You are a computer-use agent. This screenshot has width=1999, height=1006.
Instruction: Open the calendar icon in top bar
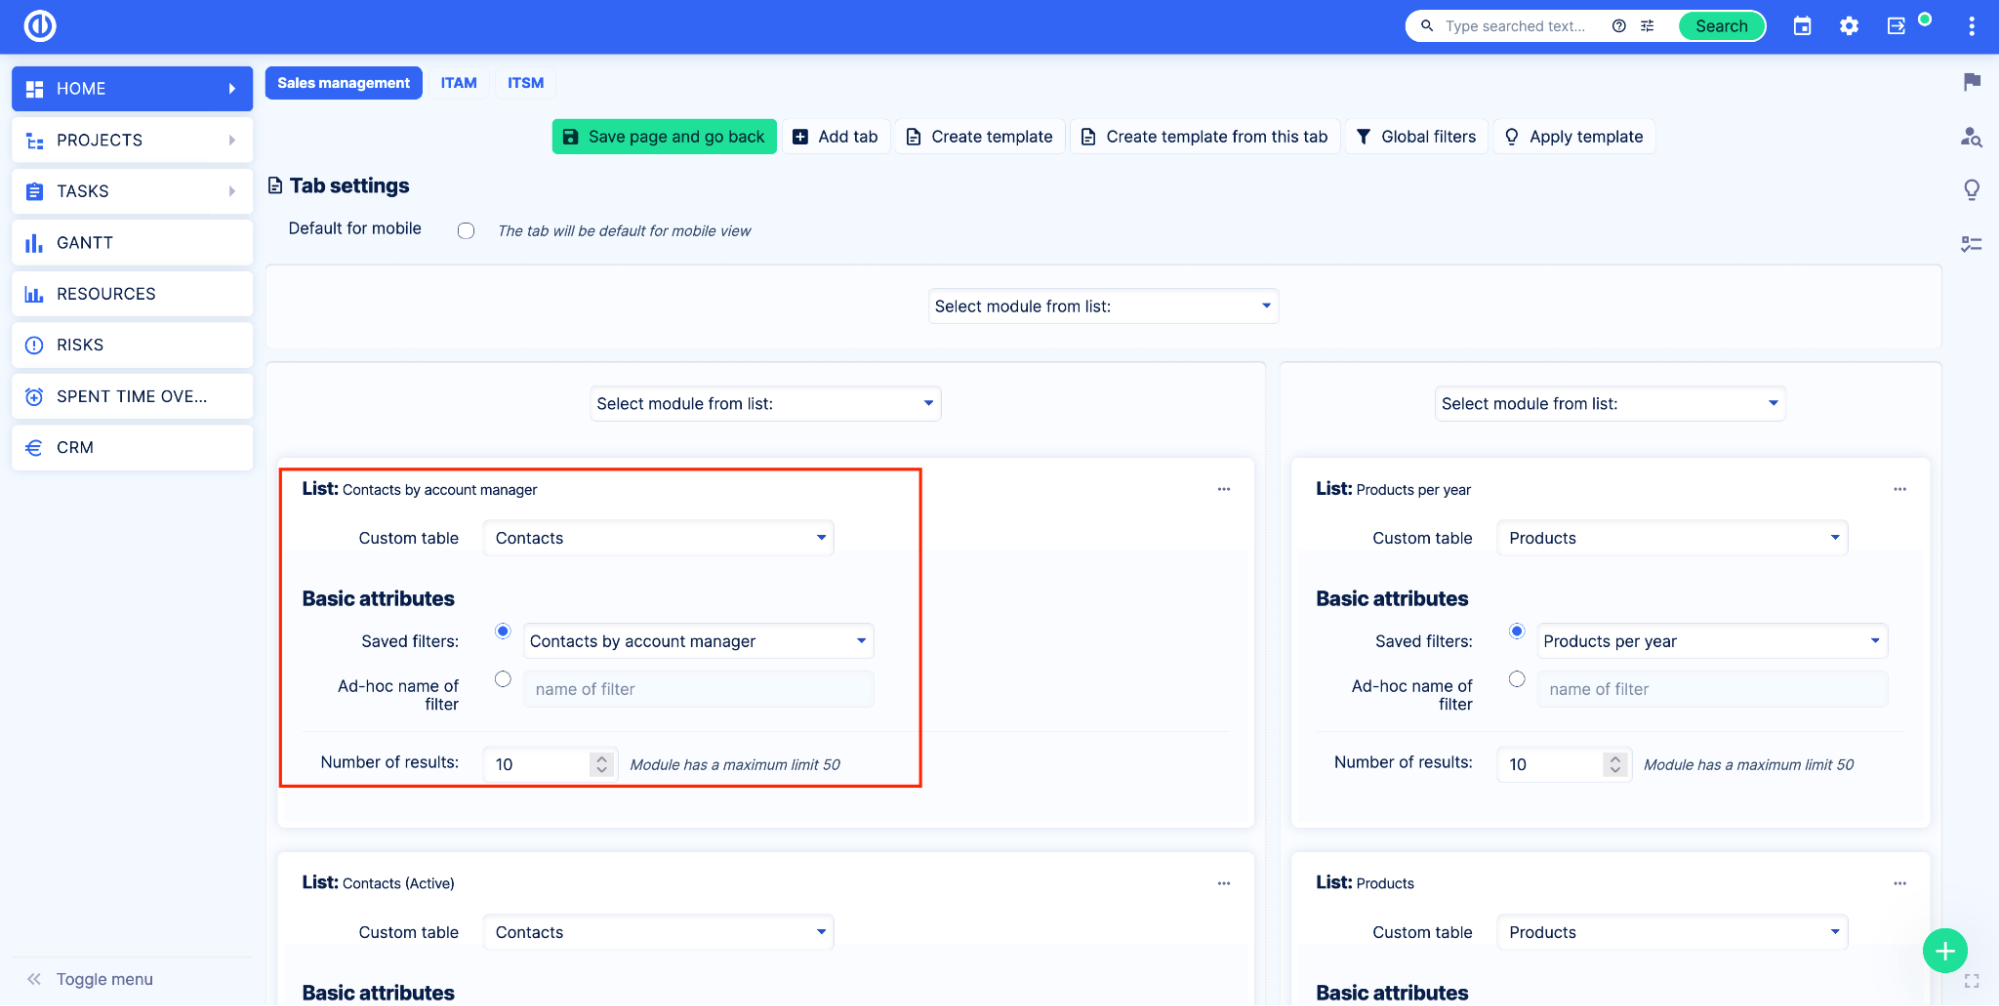click(1802, 26)
